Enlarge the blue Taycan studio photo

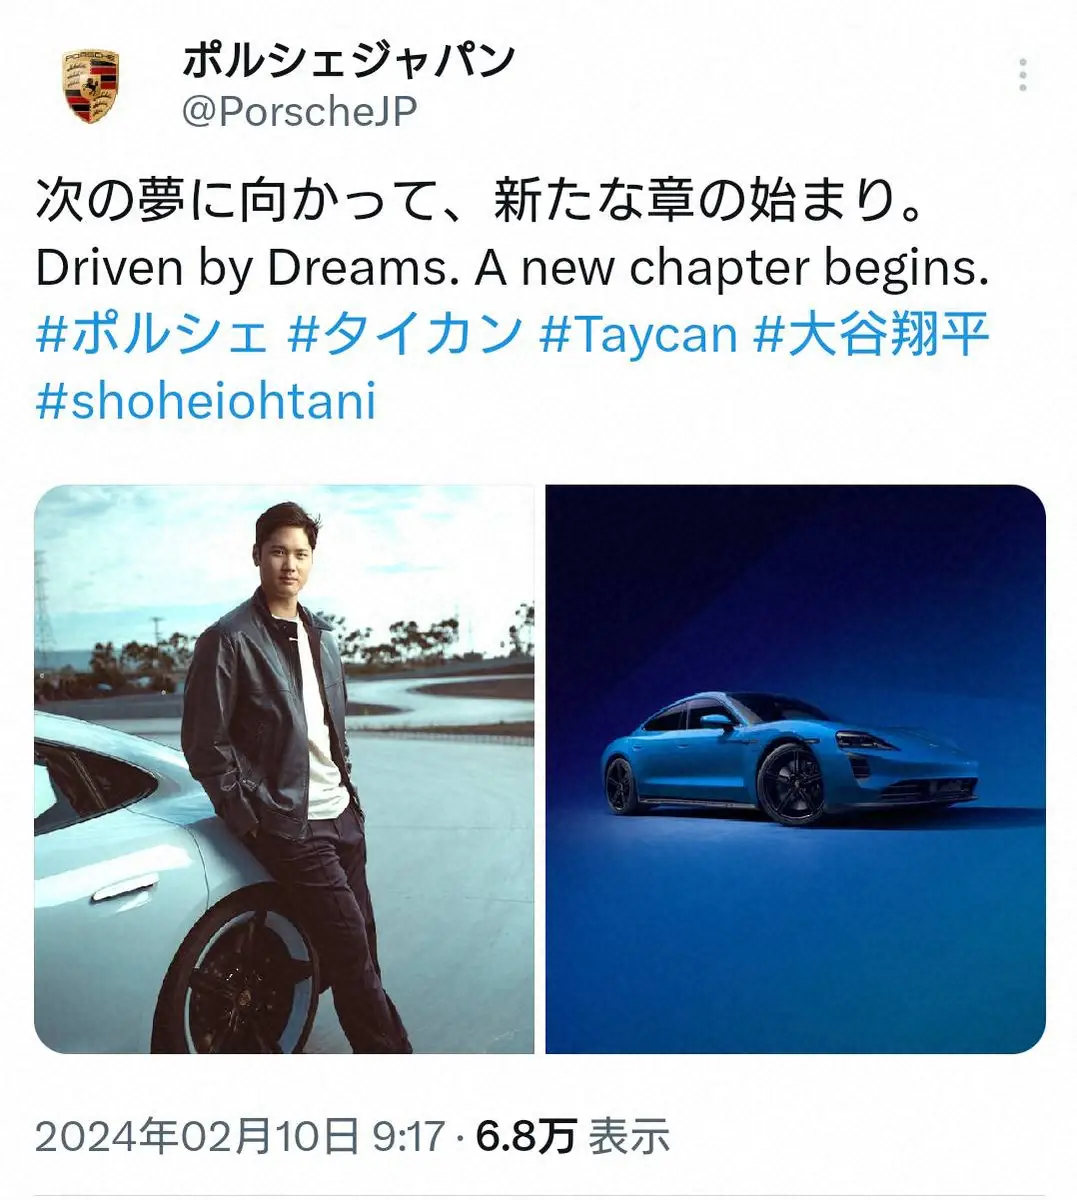[x=795, y=769]
